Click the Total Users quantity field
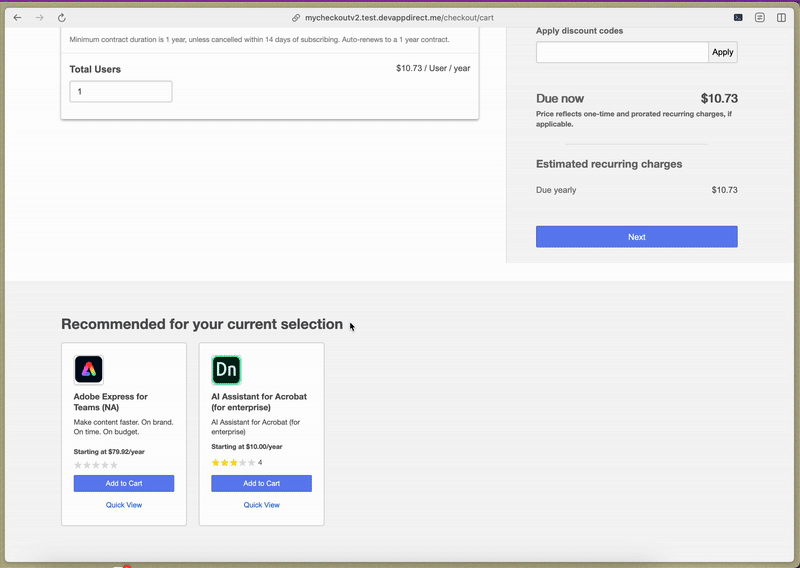This screenshot has width=800, height=568. coord(121,92)
